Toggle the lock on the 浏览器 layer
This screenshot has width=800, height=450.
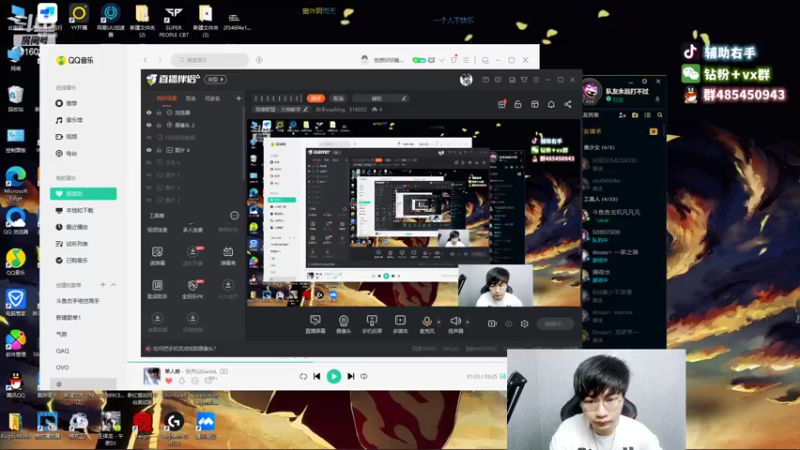point(159,112)
